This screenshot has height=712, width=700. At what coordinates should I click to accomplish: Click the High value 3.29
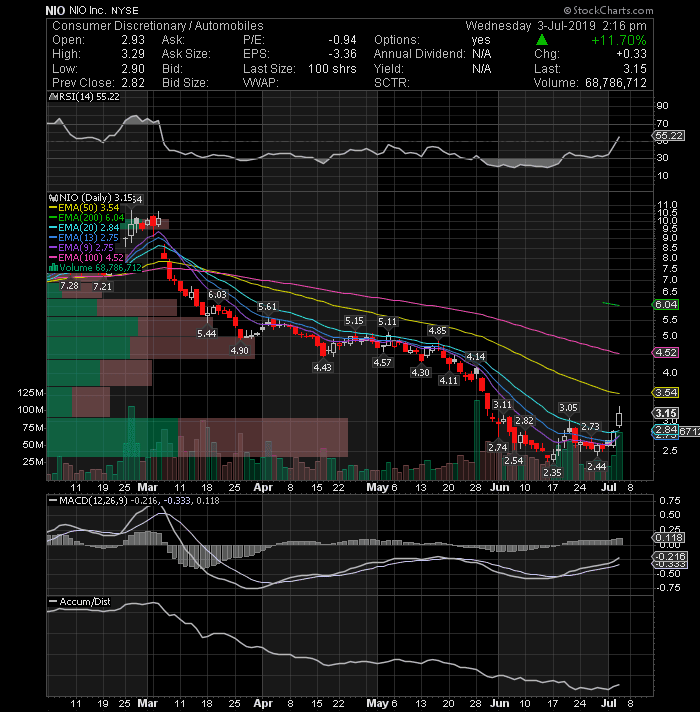tap(133, 54)
